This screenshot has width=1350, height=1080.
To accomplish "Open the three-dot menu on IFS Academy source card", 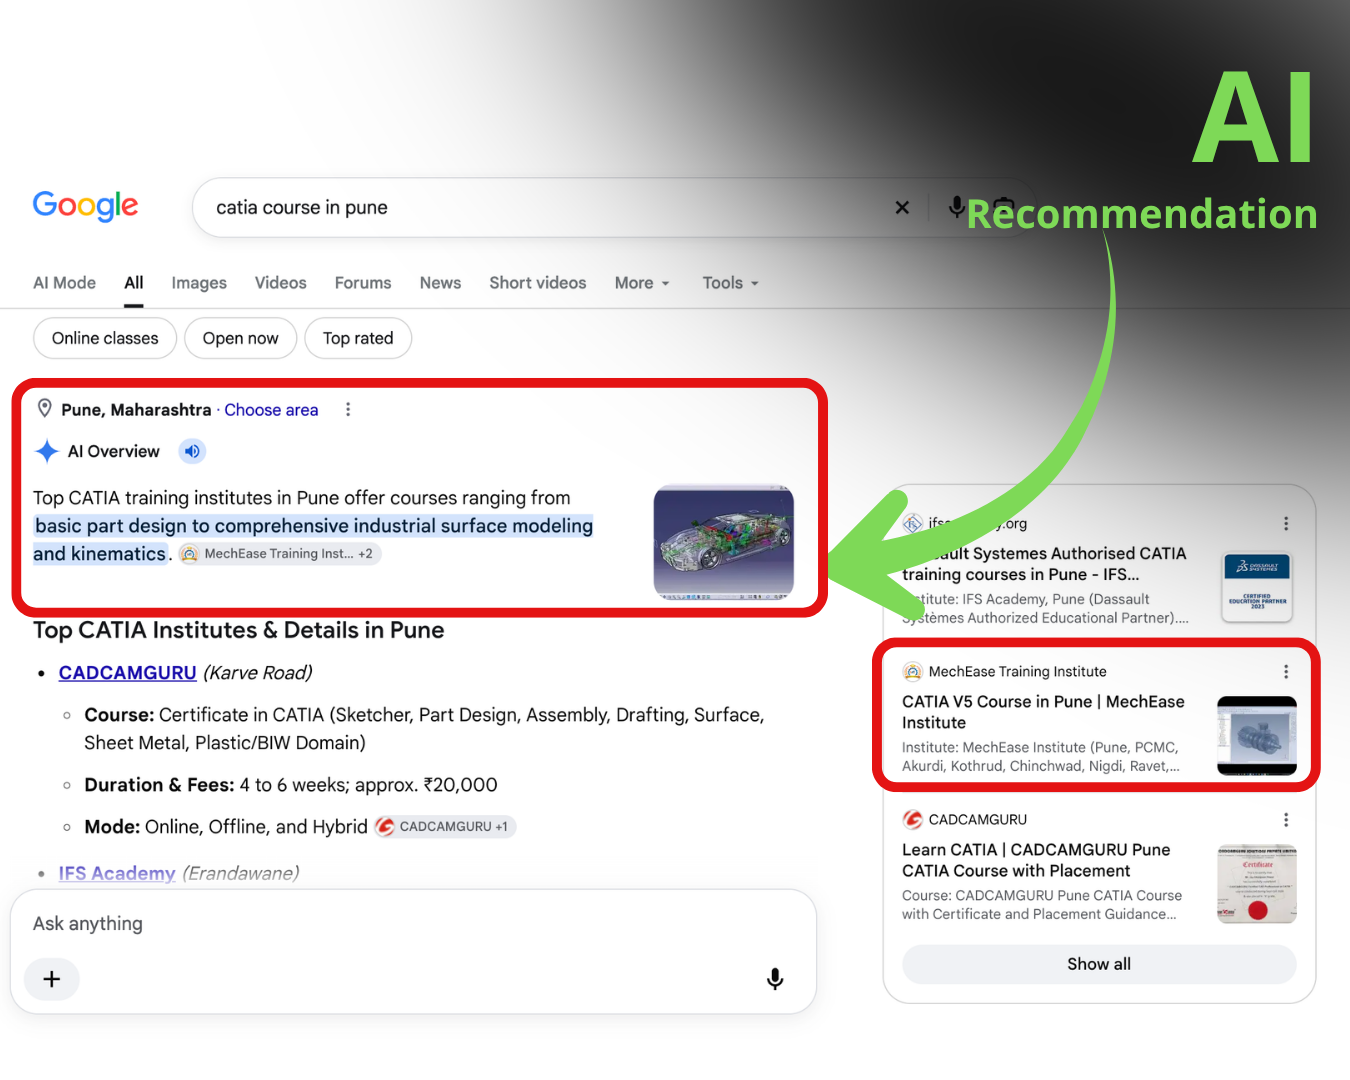I will point(1286,523).
